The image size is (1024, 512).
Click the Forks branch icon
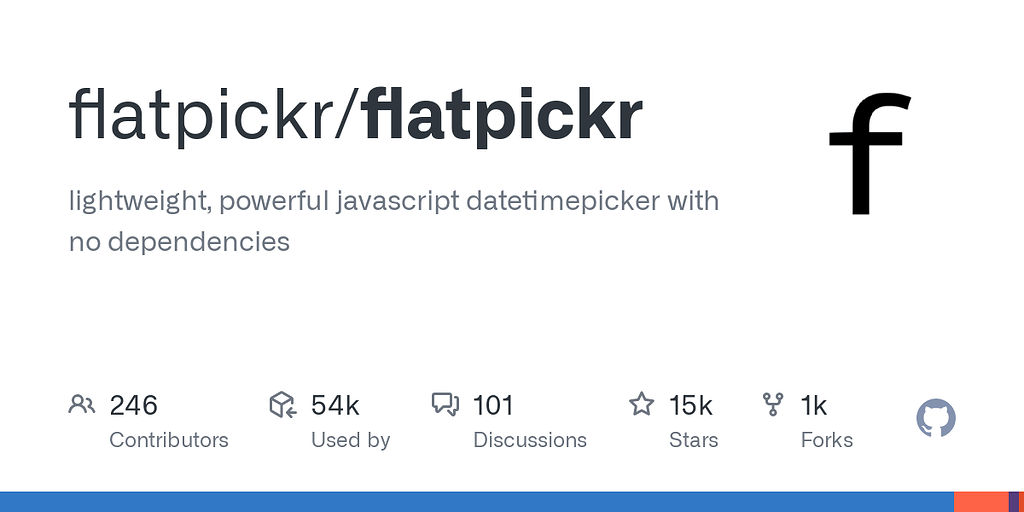[x=773, y=404]
